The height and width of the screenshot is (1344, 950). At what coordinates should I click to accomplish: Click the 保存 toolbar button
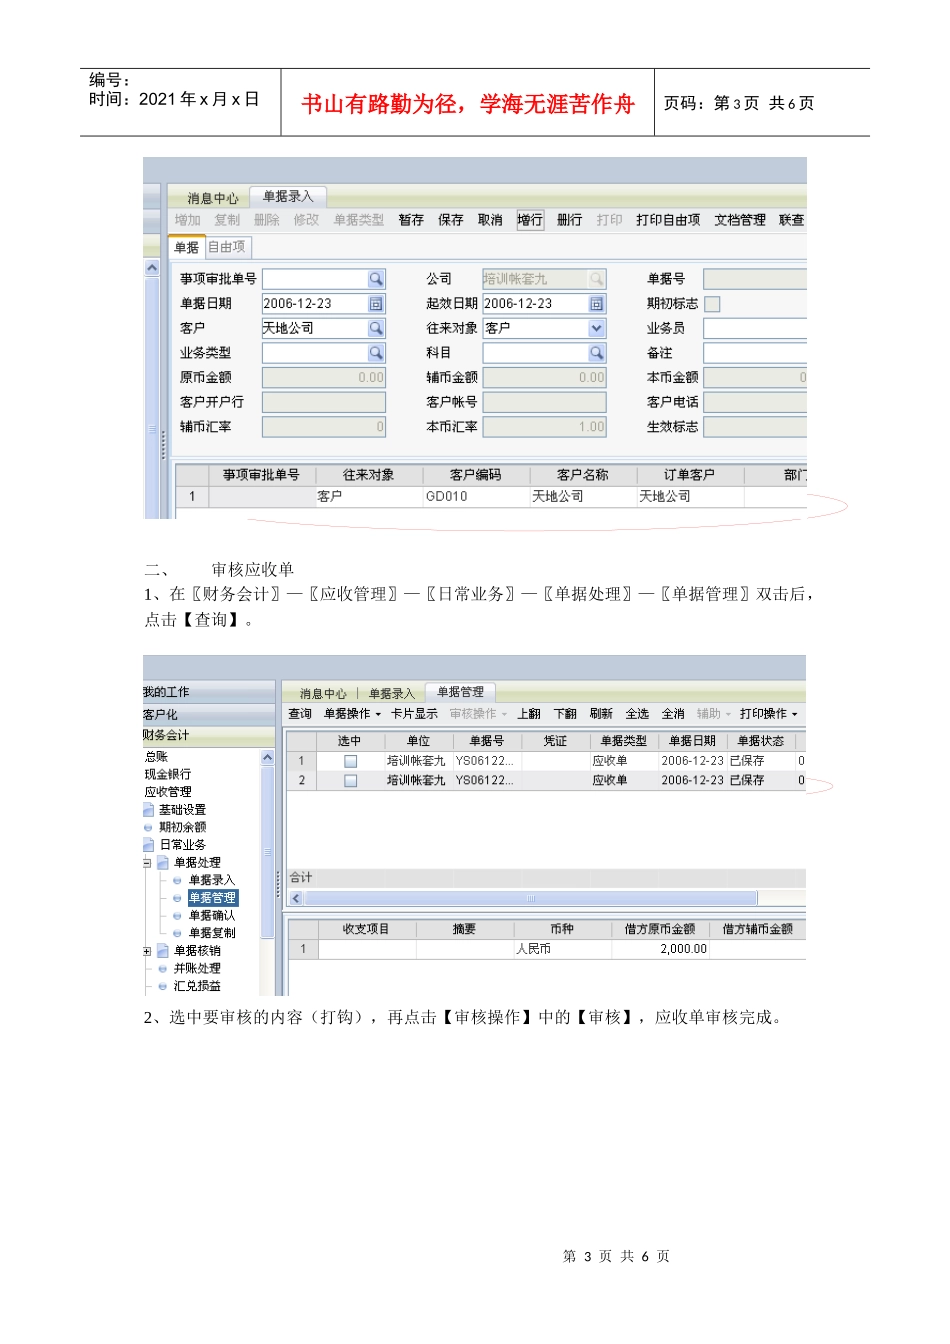point(451,220)
